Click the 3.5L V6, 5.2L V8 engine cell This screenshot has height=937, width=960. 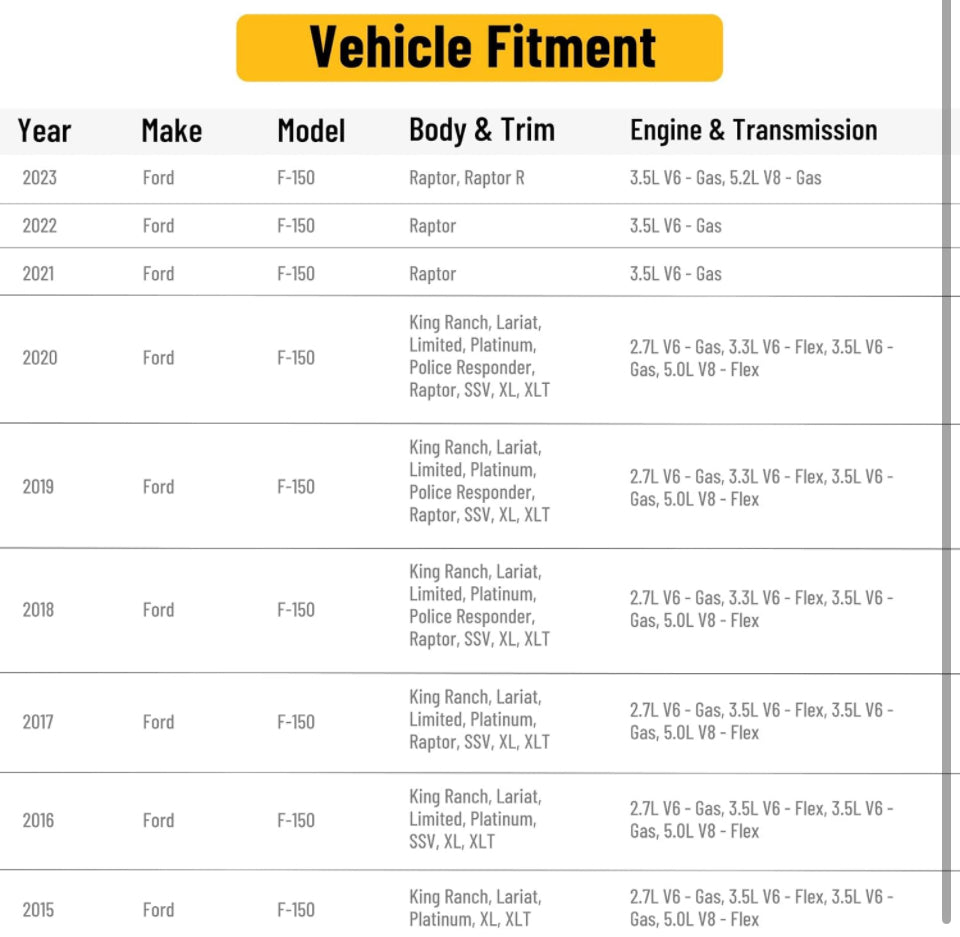725,178
